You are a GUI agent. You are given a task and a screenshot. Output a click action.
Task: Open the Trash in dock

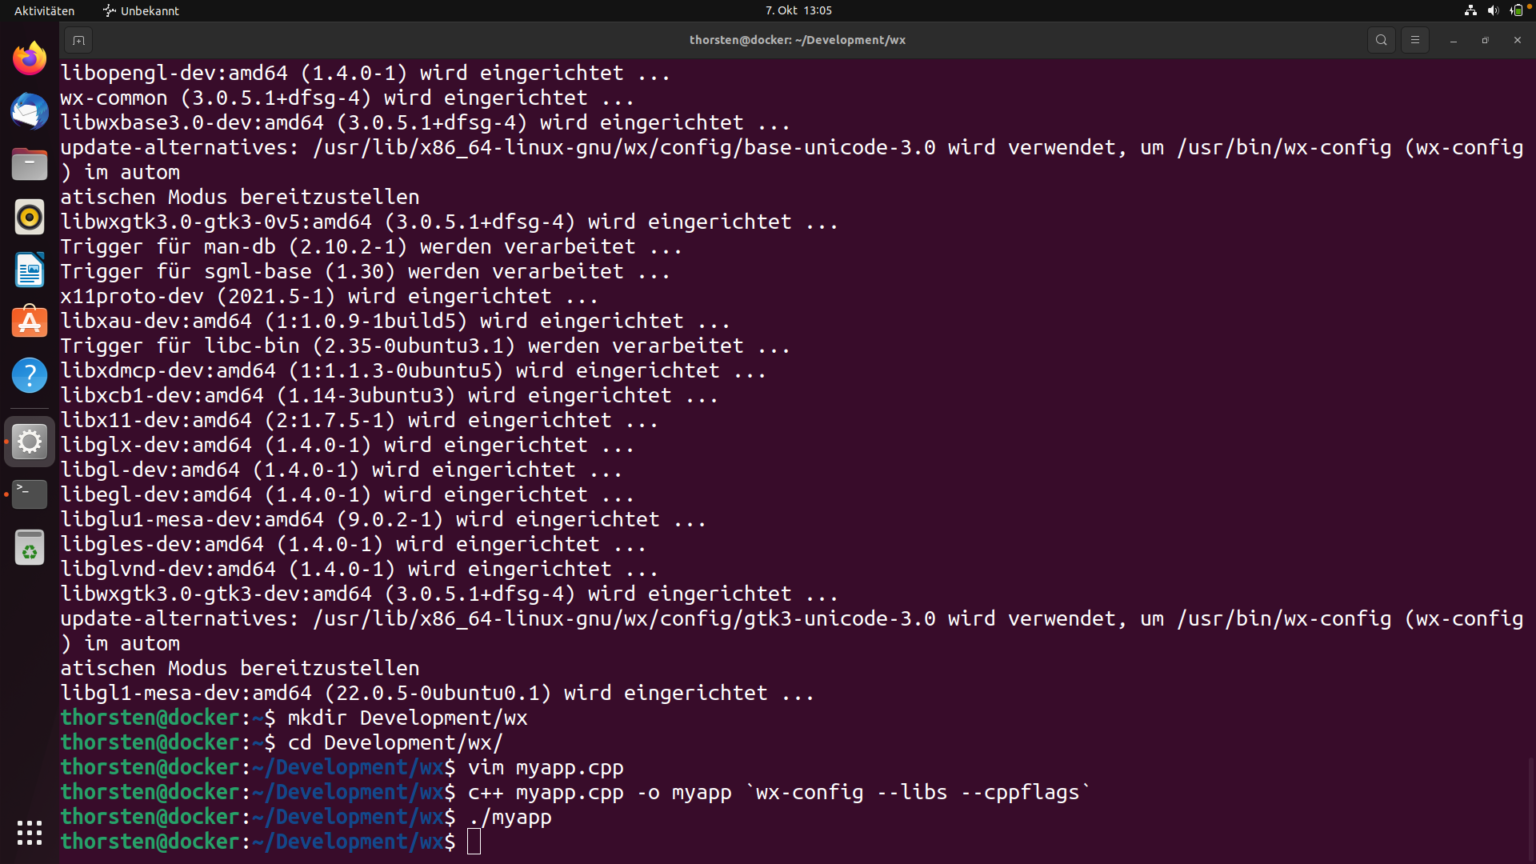pyautogui.click(x=29, y=548)
